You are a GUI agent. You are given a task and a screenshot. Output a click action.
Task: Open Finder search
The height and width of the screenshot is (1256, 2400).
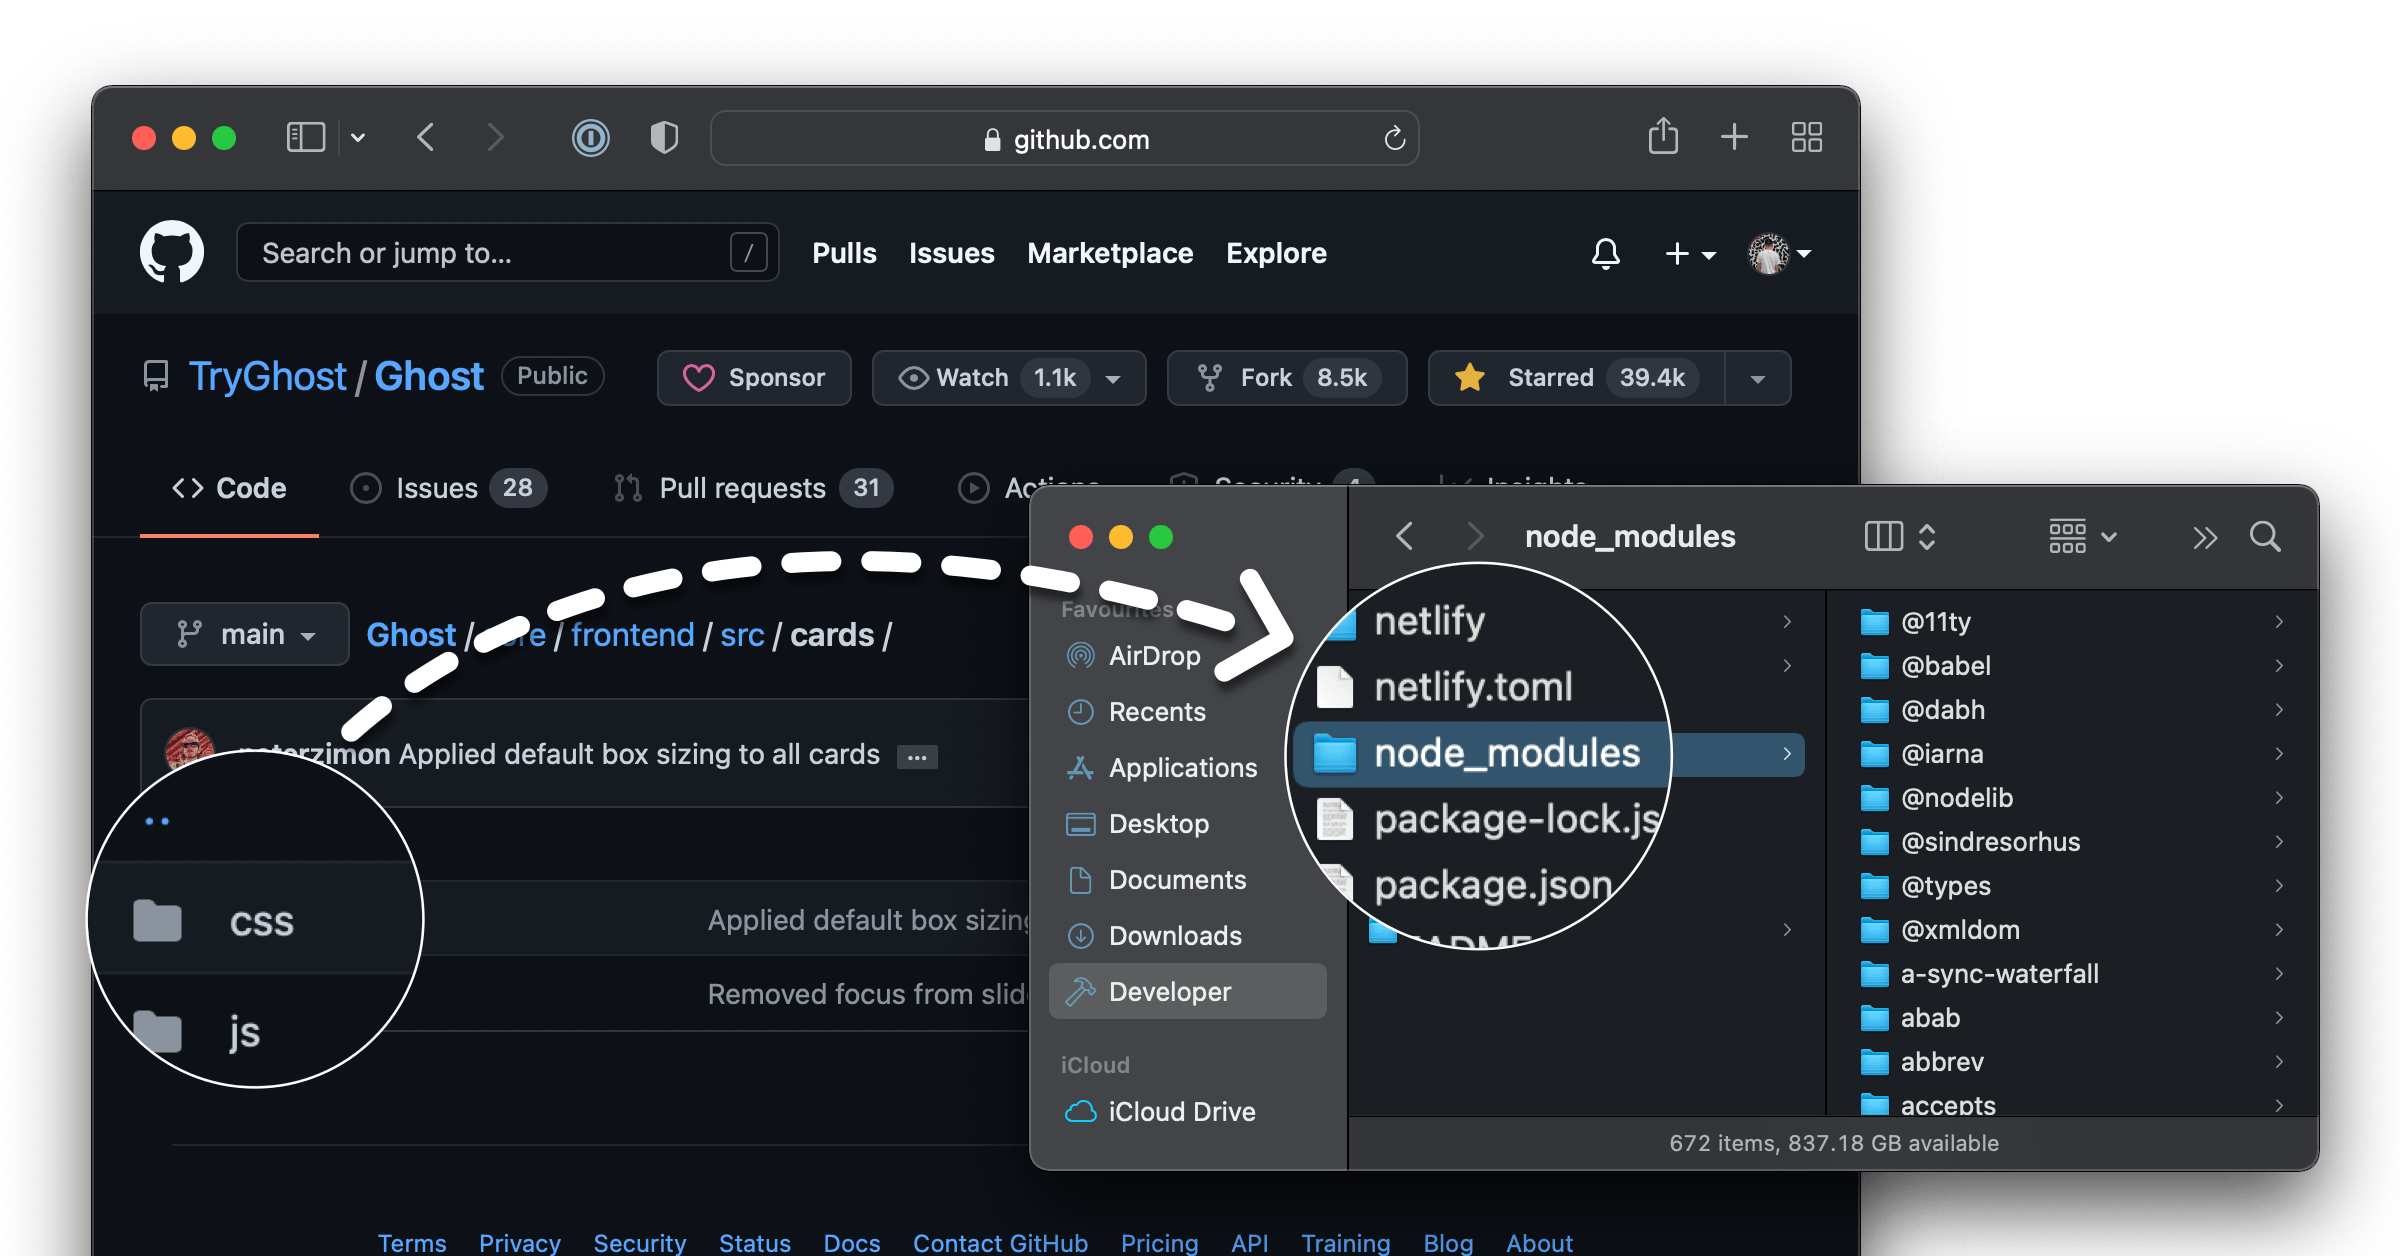click(x=2265, y=537)
